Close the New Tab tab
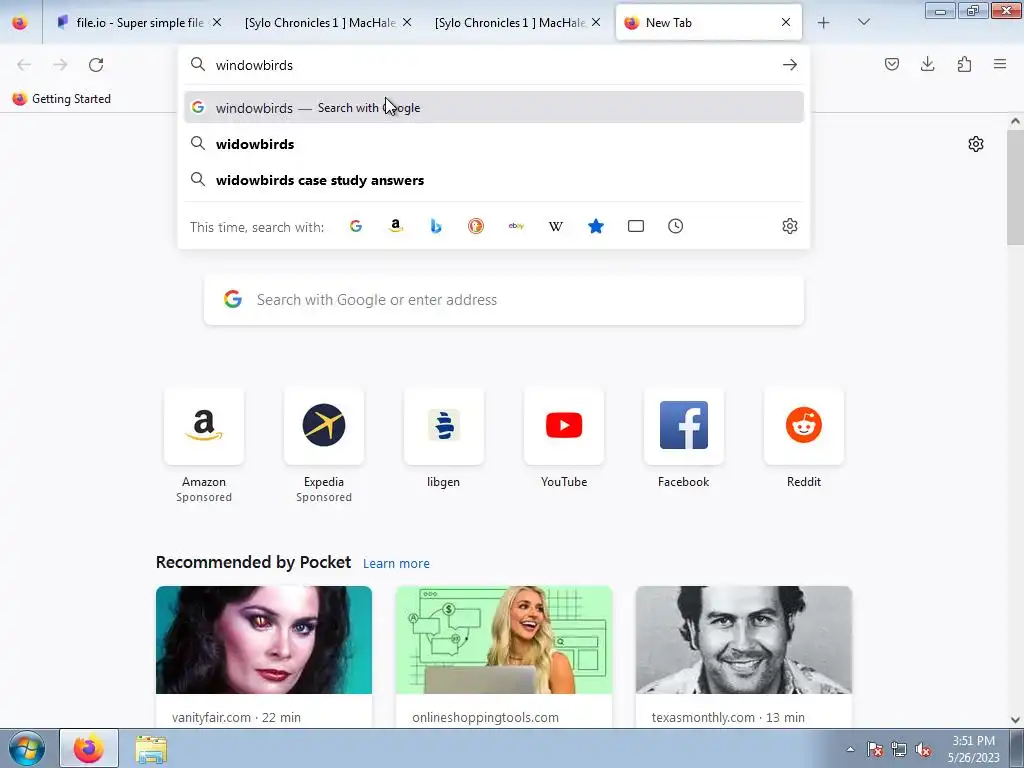This screenshot has height=768, width=1024. point(786,22)
